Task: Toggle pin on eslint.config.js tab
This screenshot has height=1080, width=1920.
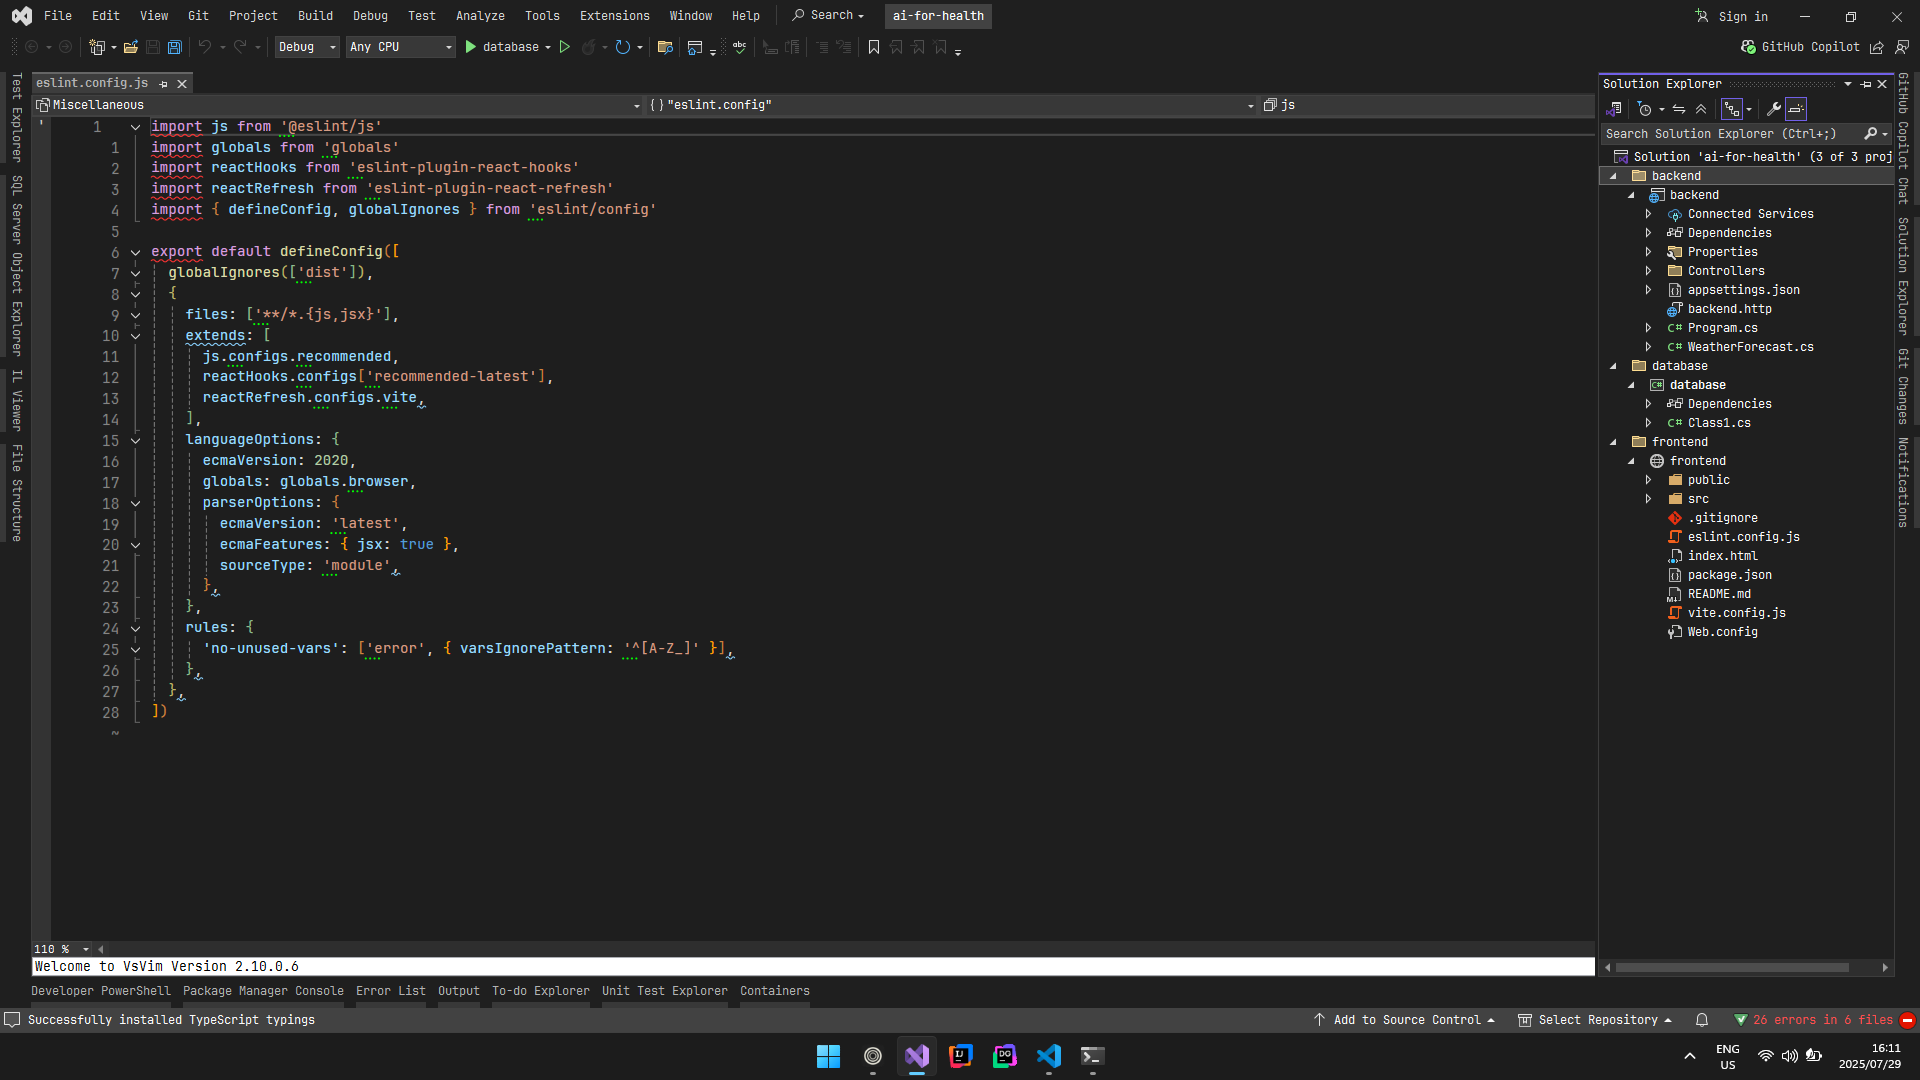Action: [x=164, y=84]
